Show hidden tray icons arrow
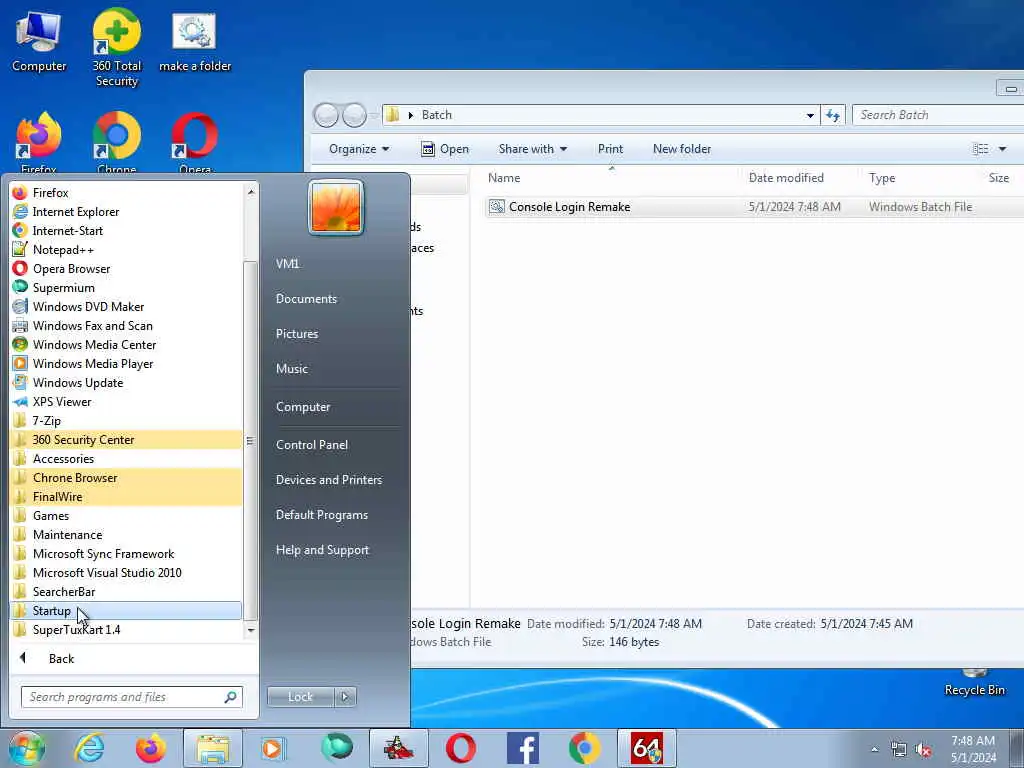This screenshot has width=1024, height=768. (x=874, y=750)
